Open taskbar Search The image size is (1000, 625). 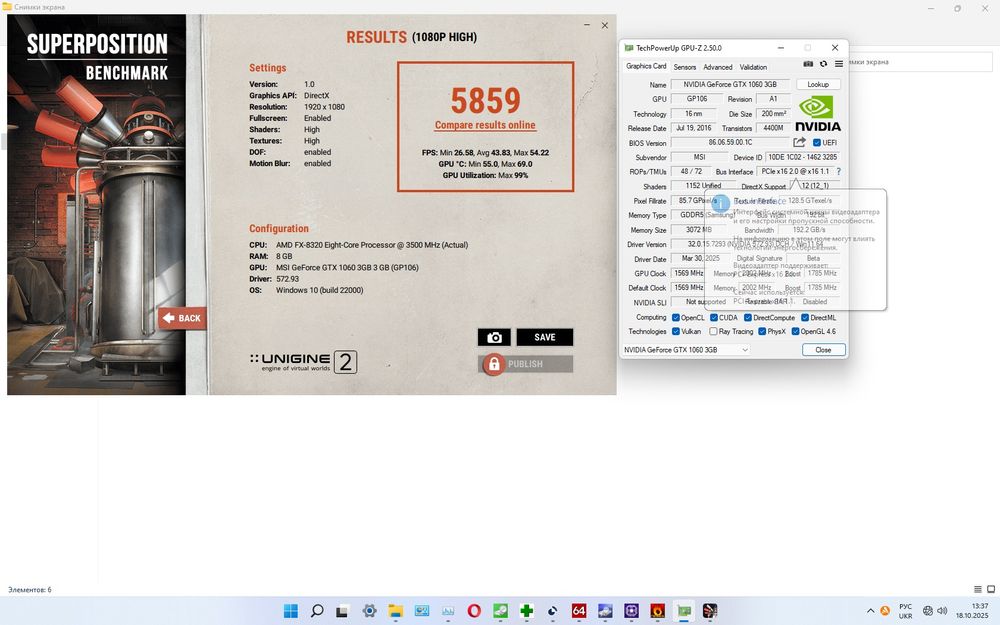point(316,610)
